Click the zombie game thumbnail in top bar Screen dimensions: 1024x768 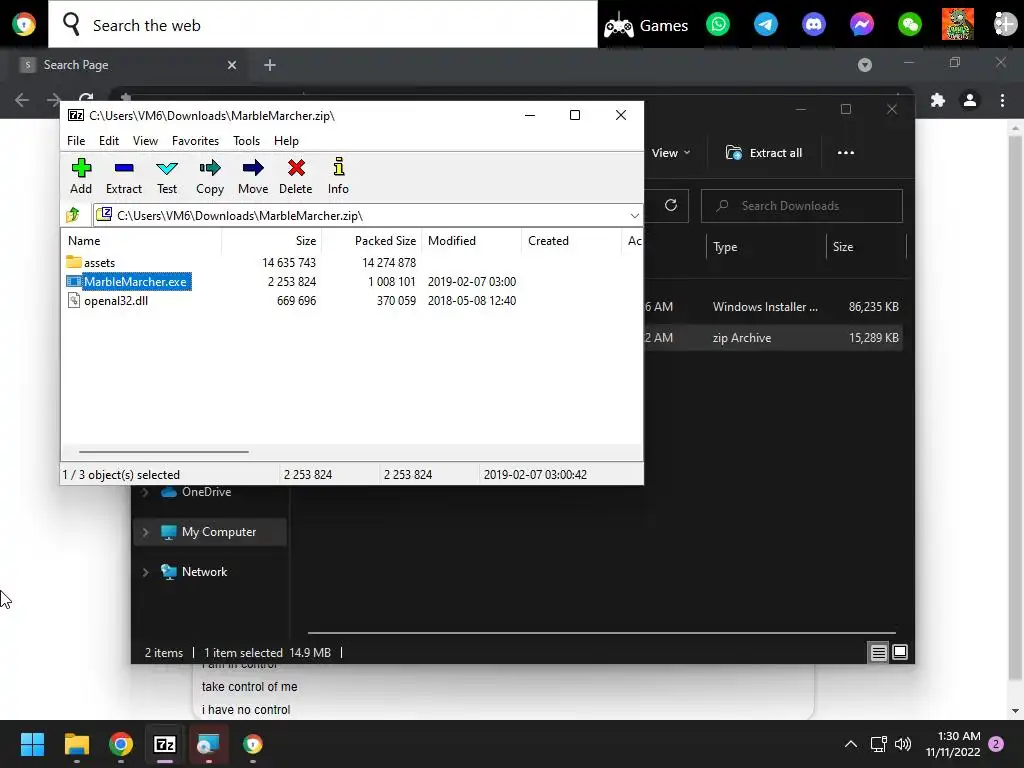point(957,24)
